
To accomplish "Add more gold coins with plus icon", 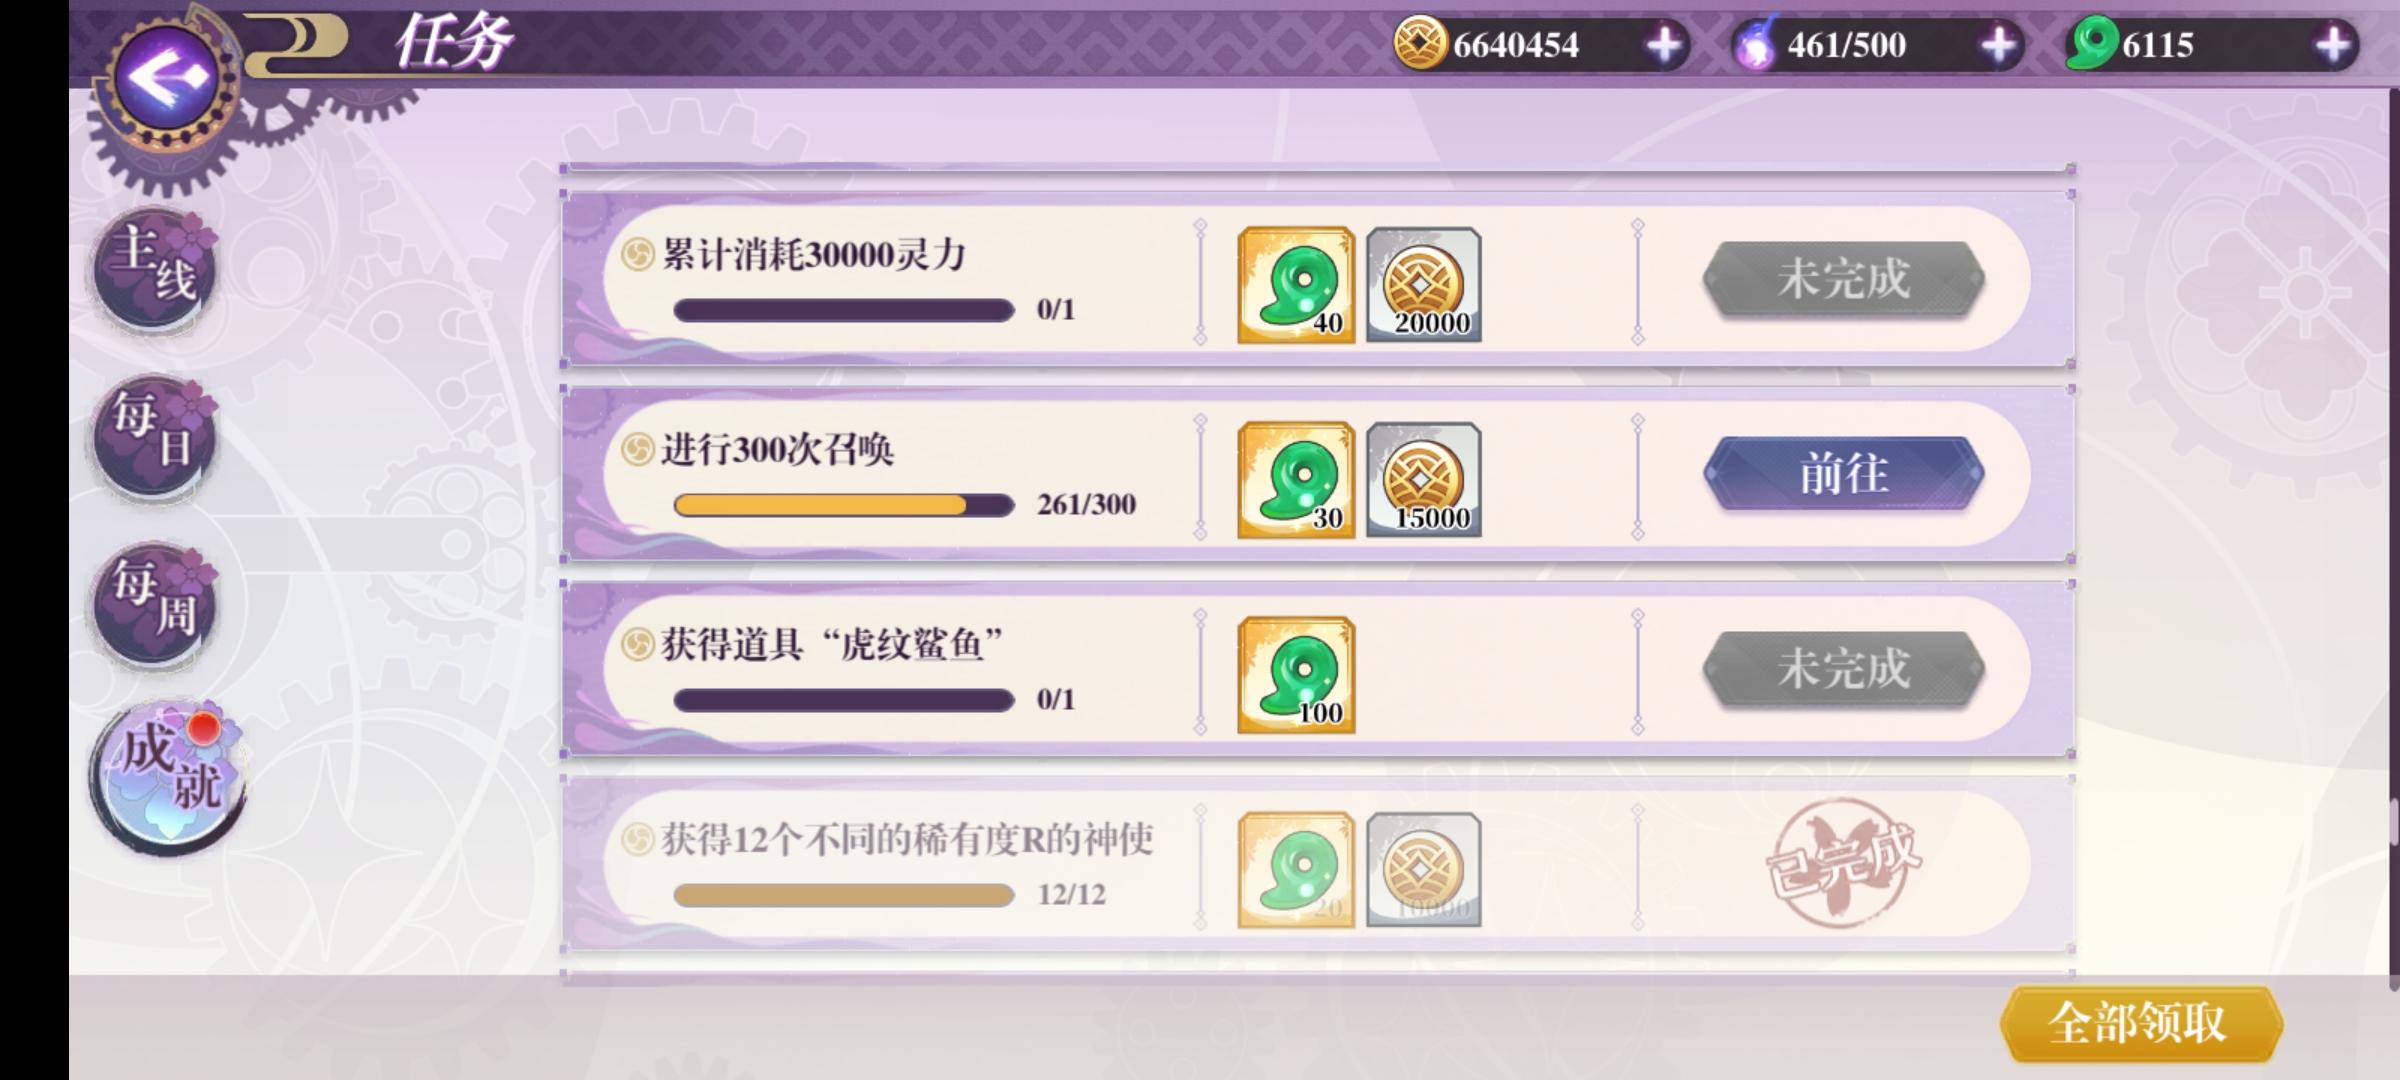I will pyautogui.click(x=1664, y=45).
